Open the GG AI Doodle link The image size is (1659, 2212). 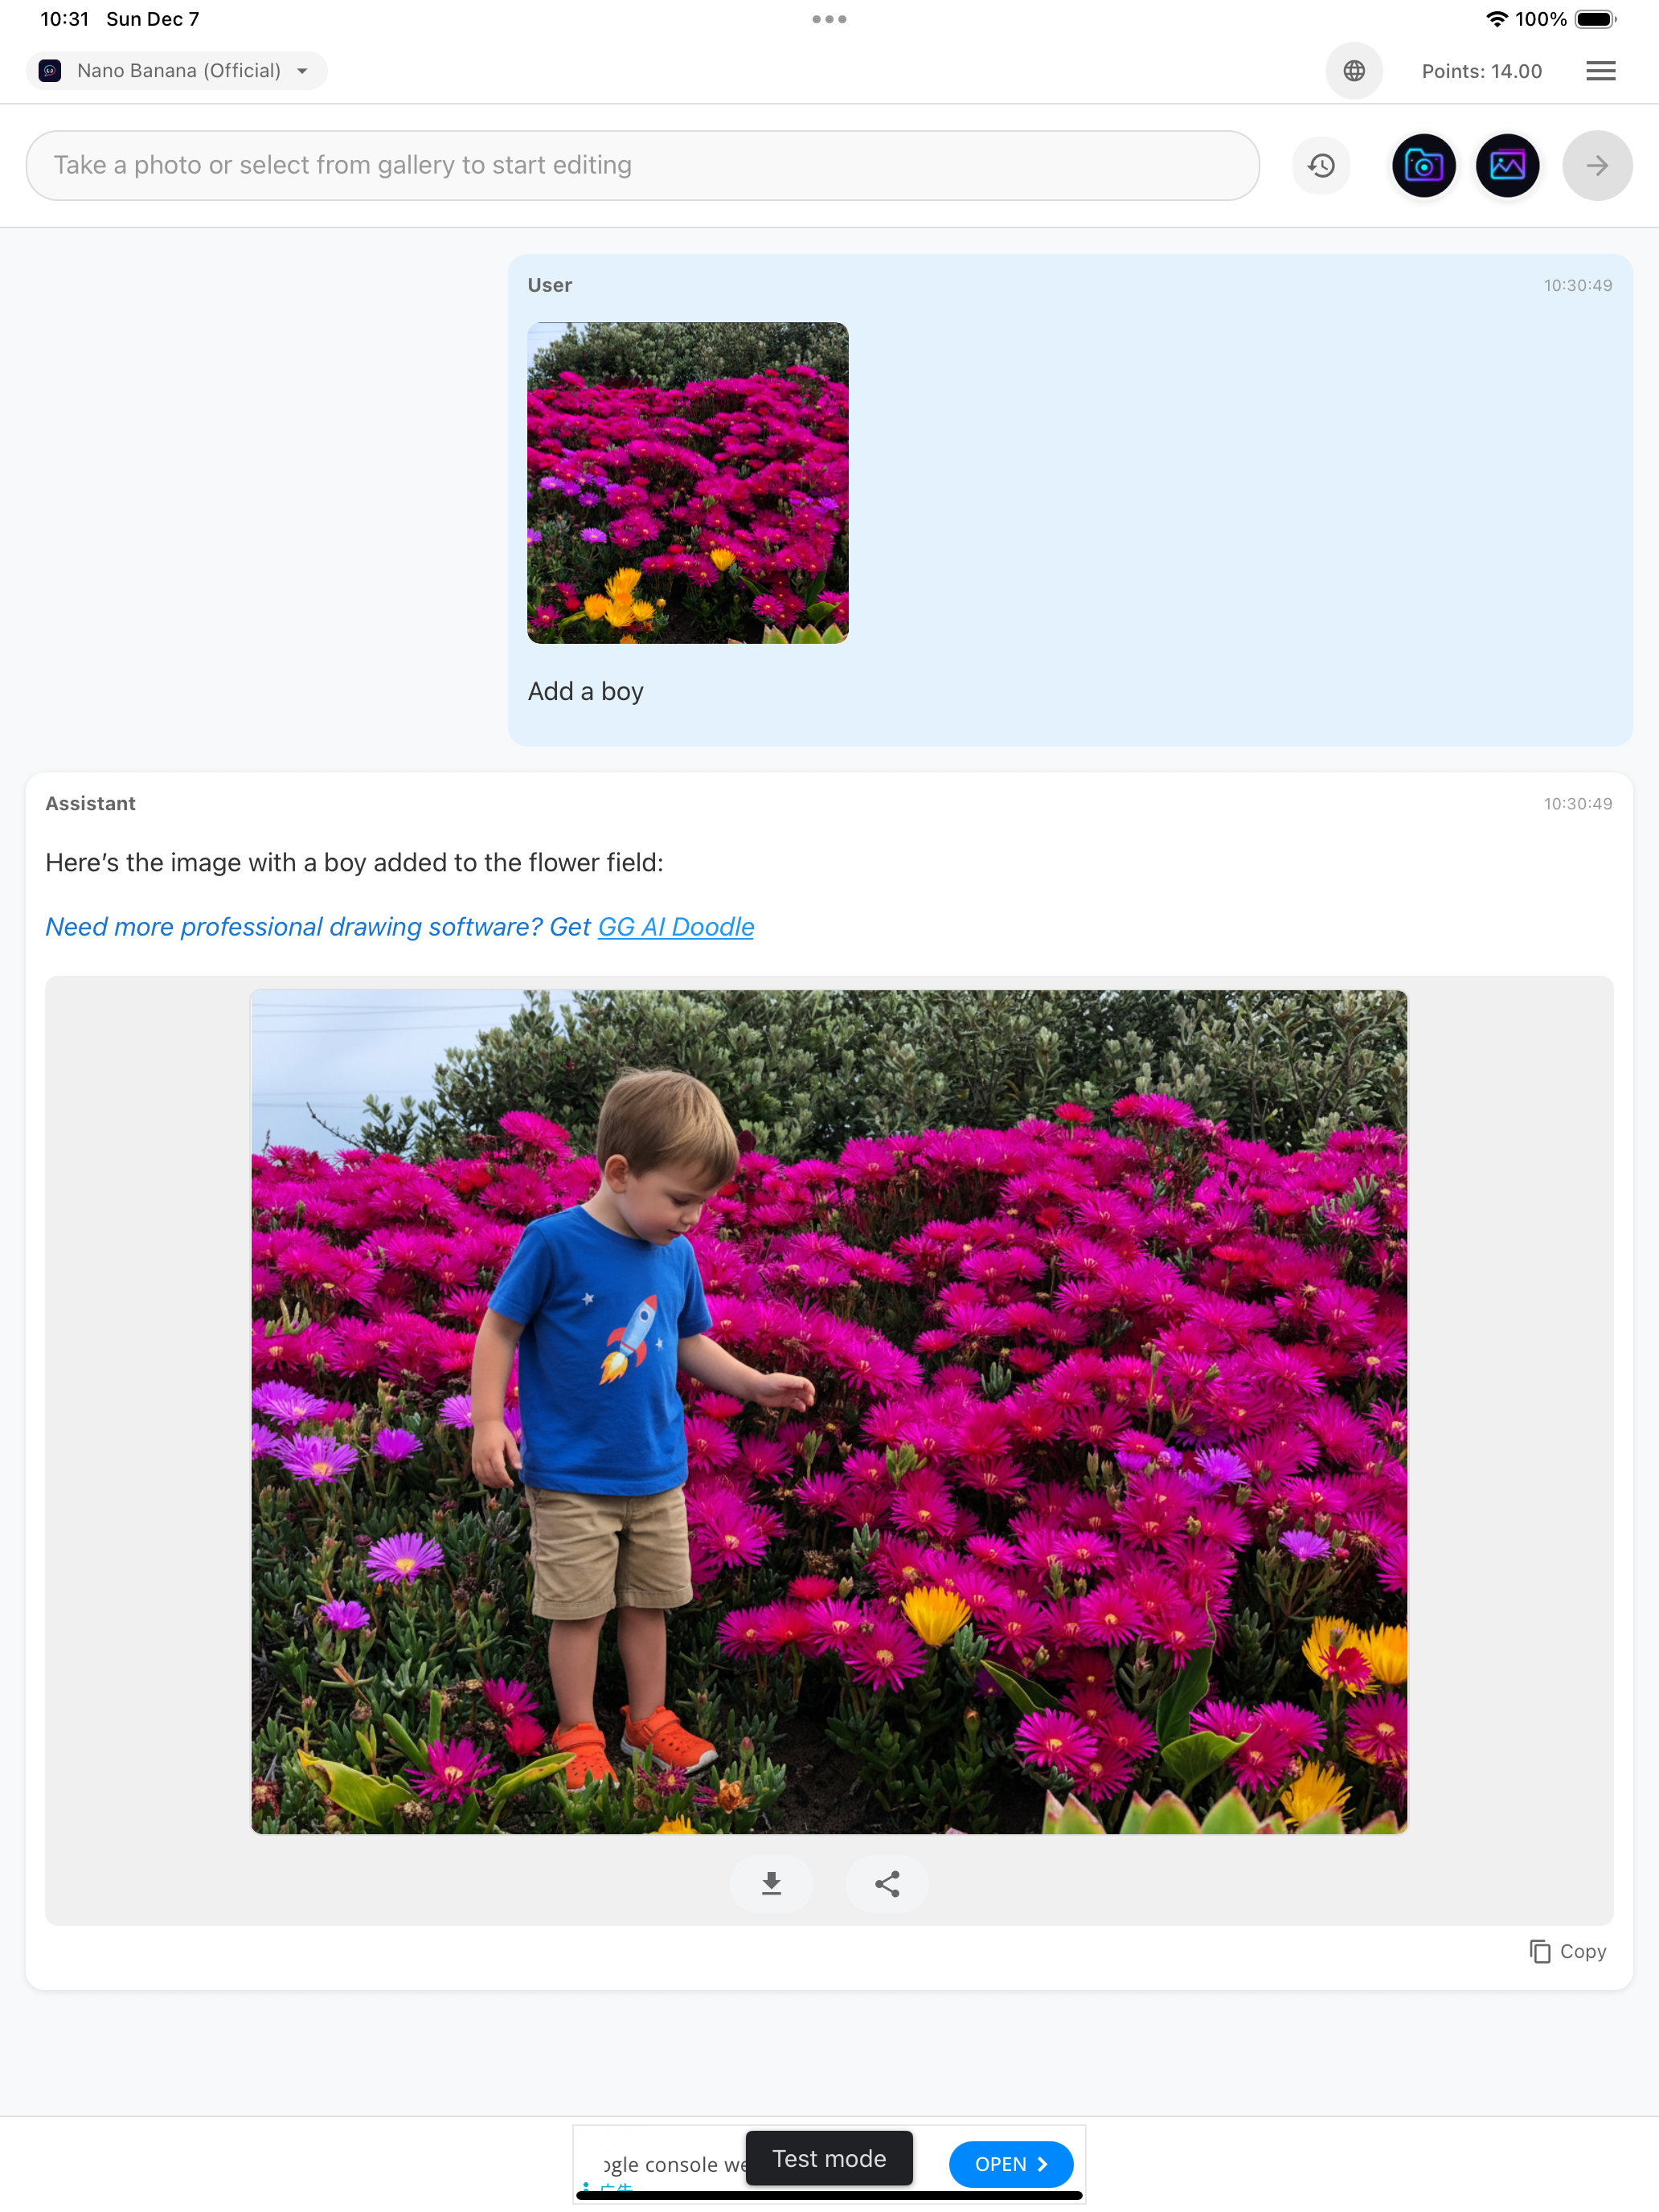point(675,926)
